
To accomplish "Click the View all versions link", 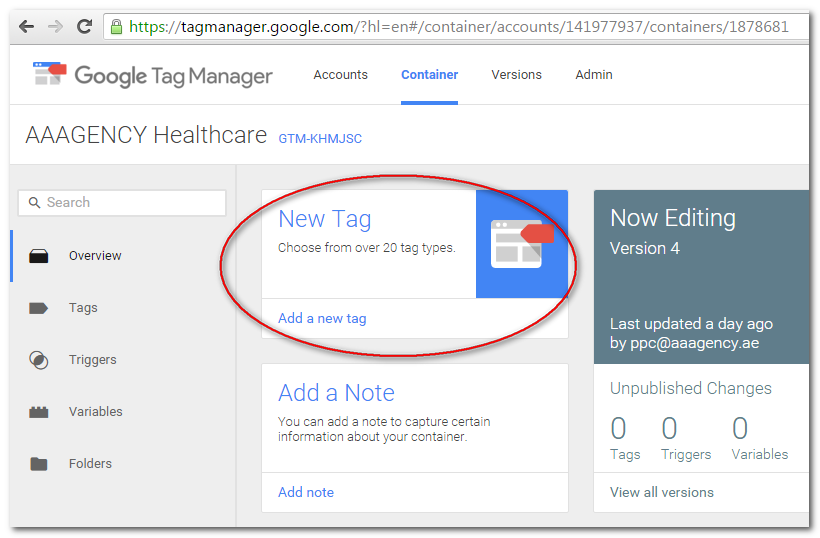I will point(662,493).
